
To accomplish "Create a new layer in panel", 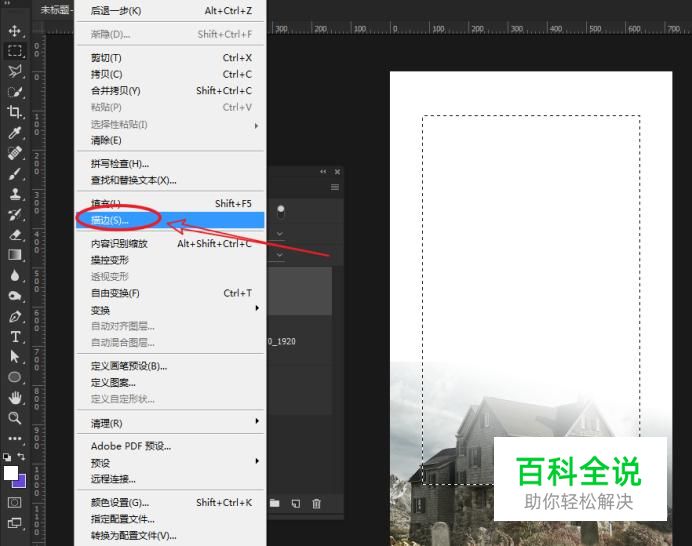I will tap(296, 503).
